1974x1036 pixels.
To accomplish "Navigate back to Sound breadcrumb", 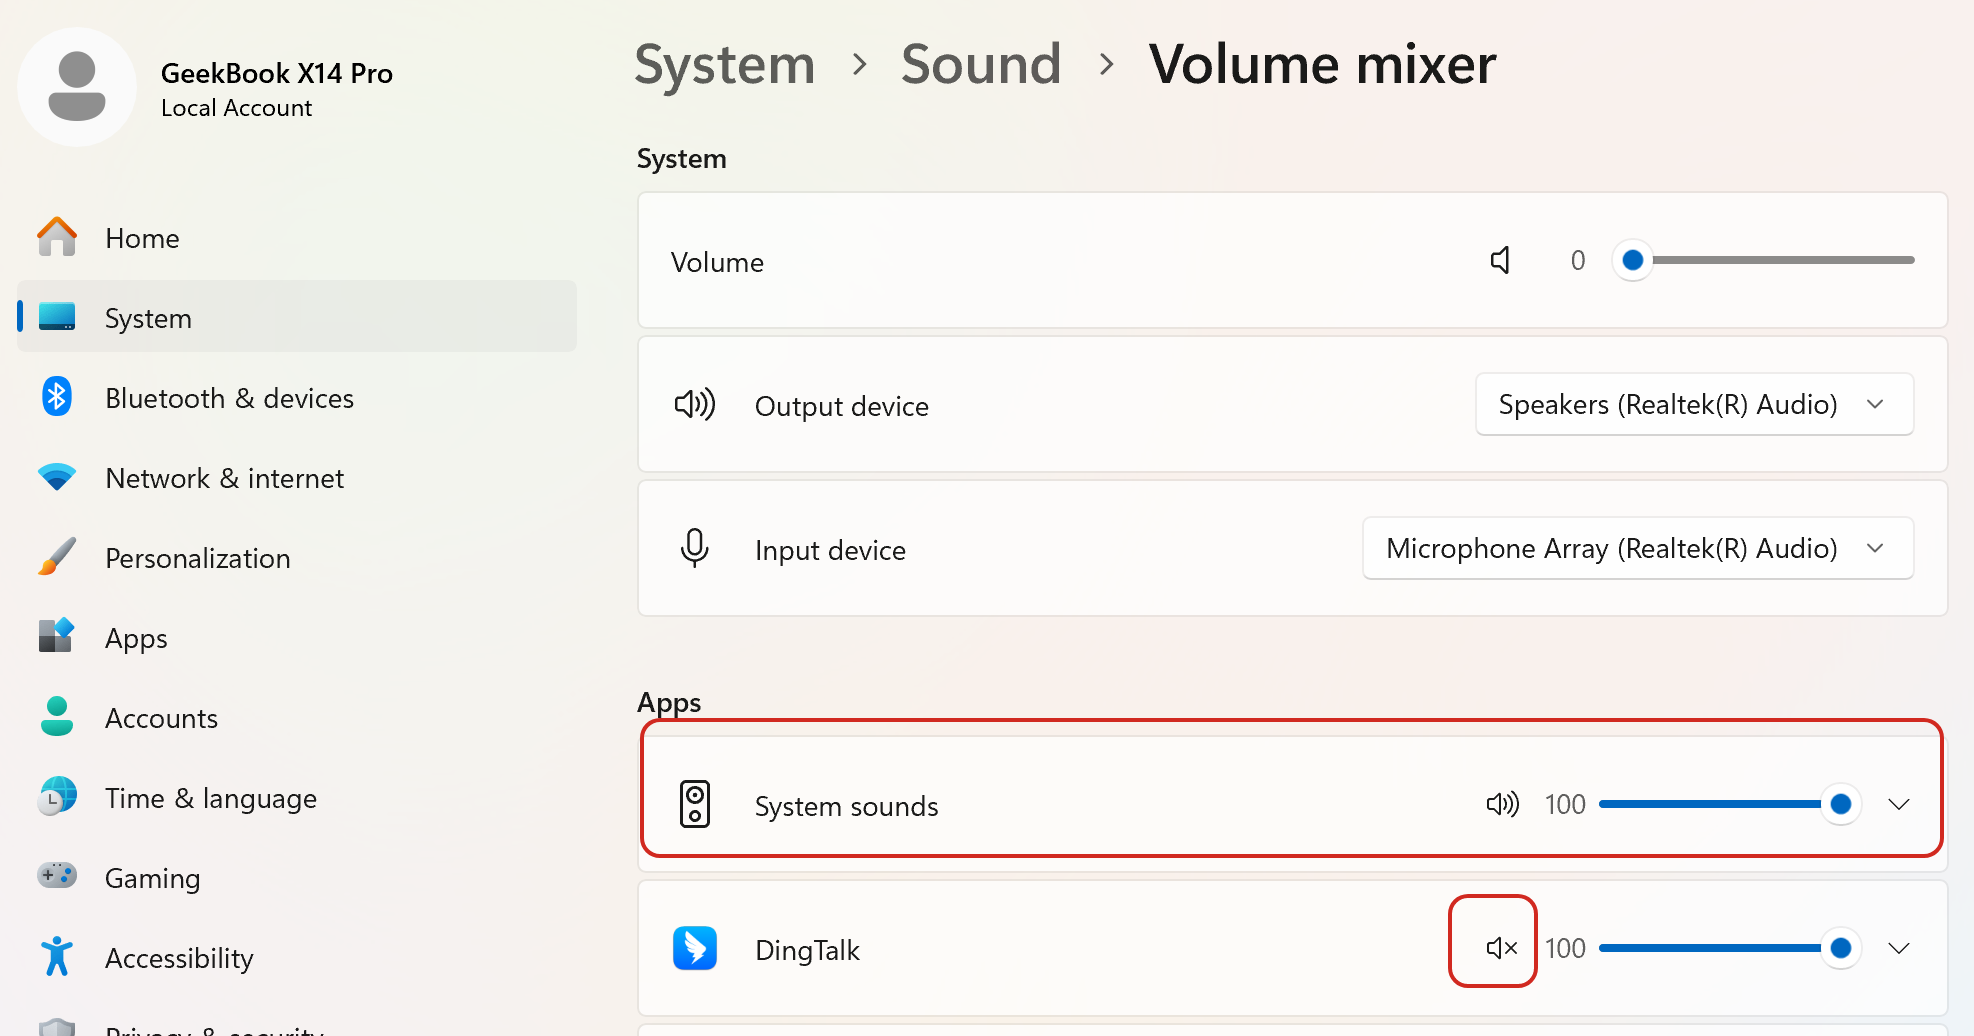I will tap(980, 65).
